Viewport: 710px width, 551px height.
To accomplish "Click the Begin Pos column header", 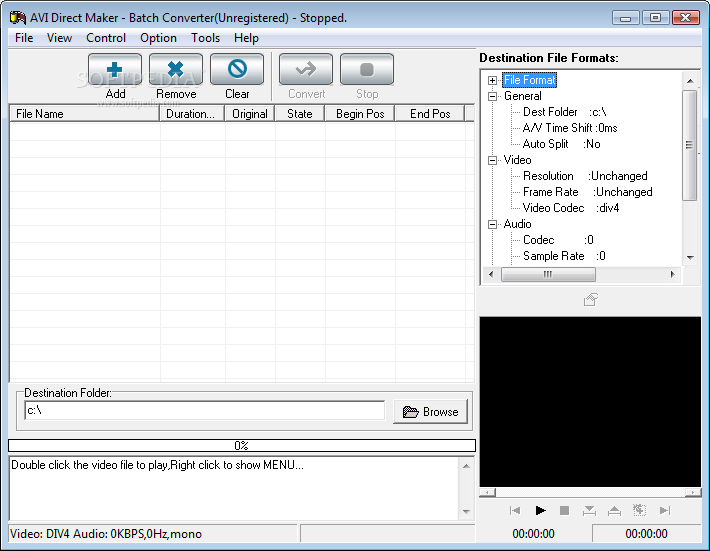I will 360,114.
